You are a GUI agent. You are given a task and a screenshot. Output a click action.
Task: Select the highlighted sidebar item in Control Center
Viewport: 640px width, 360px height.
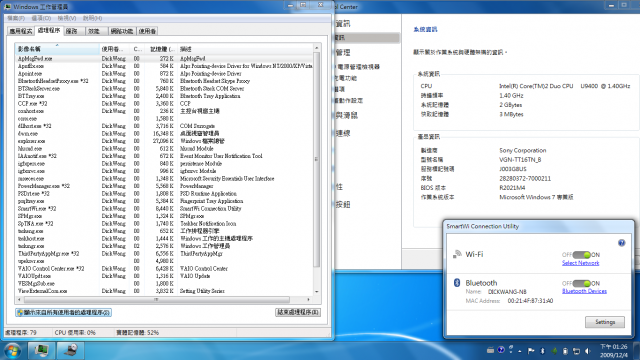367,38
